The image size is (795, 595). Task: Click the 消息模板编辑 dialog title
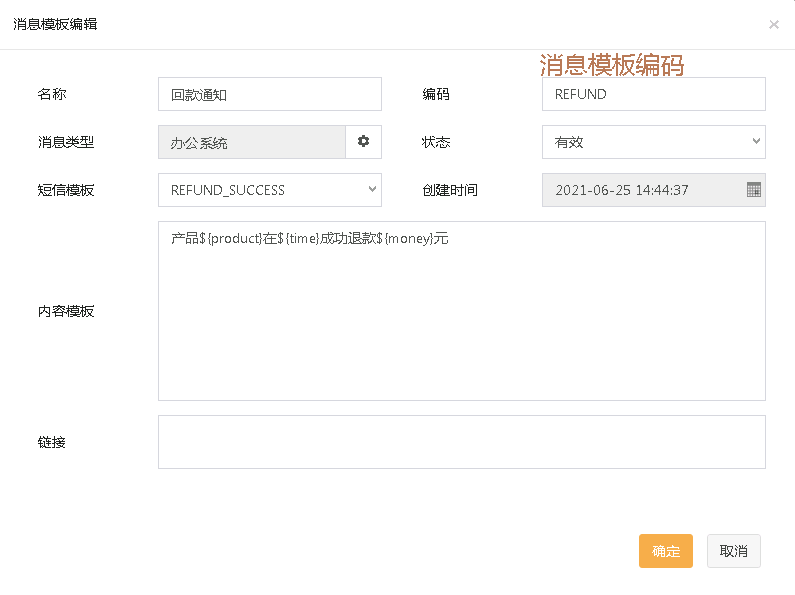tap(55, 24)
